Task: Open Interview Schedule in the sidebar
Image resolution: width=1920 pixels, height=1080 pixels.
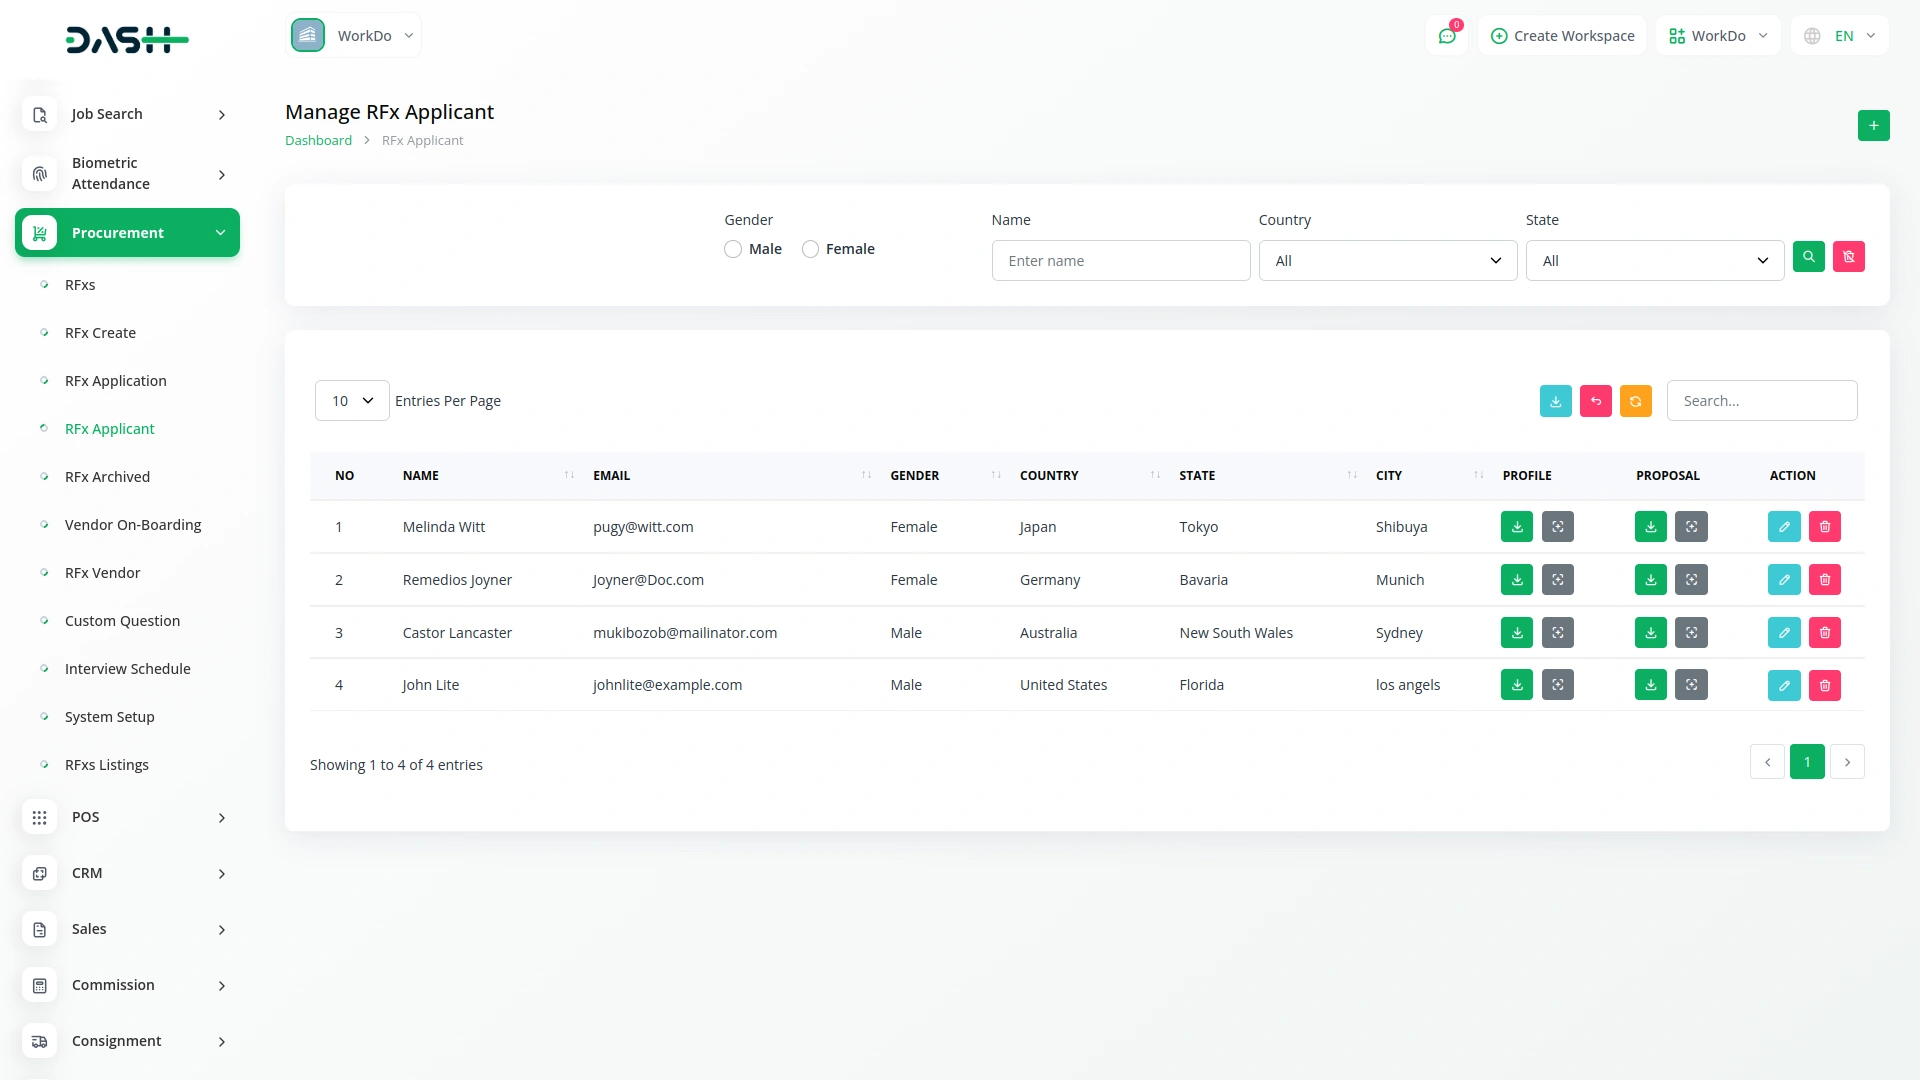Action: [127, 669]
